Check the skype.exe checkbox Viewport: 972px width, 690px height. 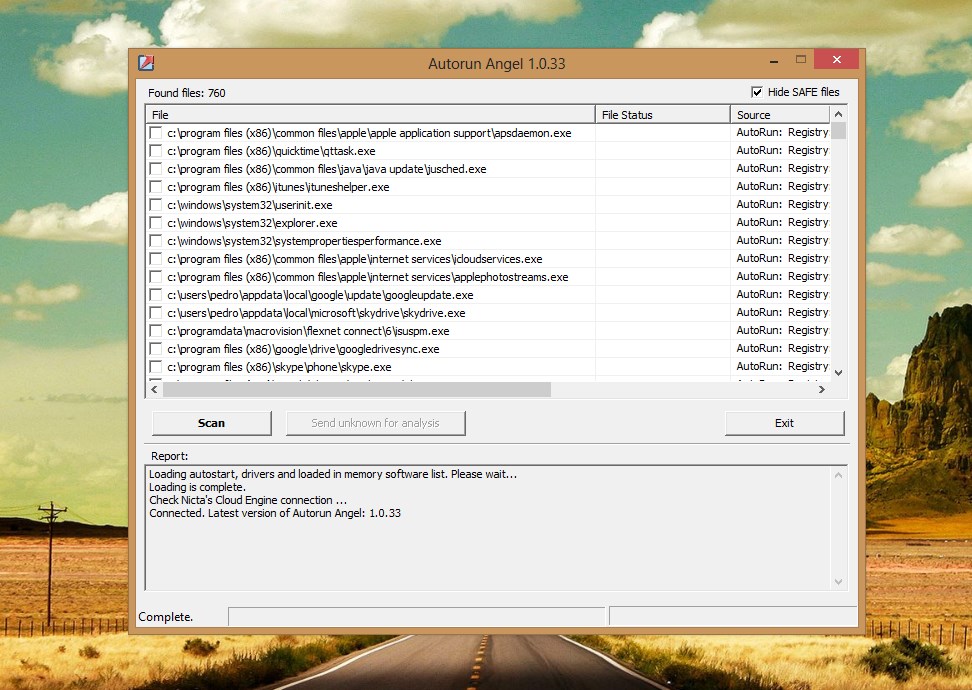coord(156,366)
